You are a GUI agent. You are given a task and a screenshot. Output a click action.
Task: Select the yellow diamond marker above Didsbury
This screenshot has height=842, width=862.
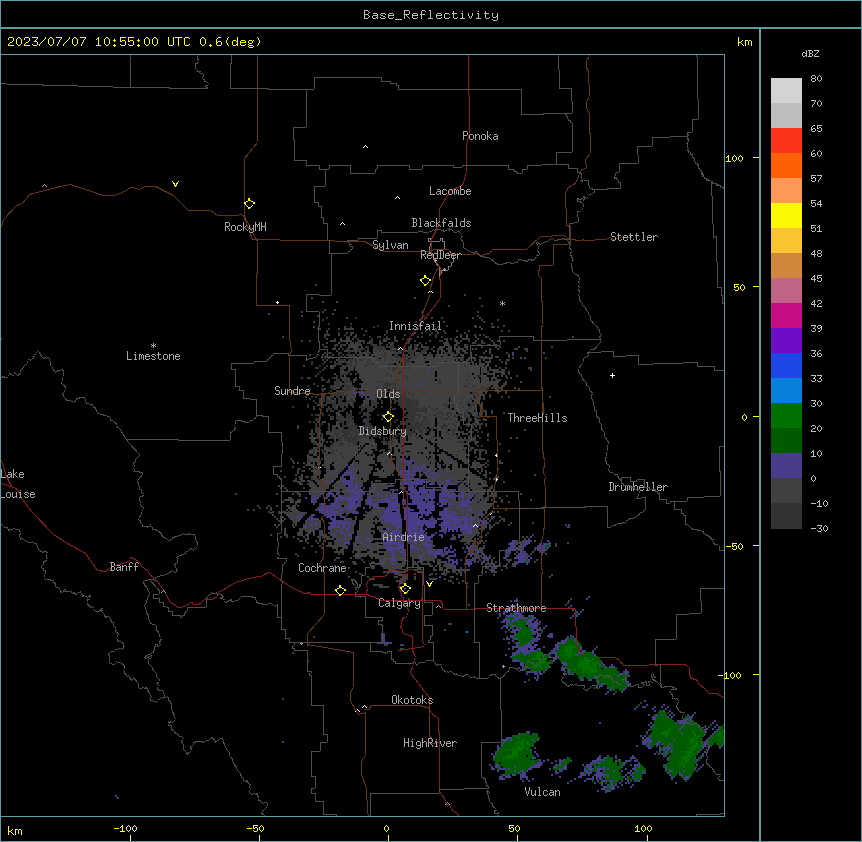(x=388, y=416)
